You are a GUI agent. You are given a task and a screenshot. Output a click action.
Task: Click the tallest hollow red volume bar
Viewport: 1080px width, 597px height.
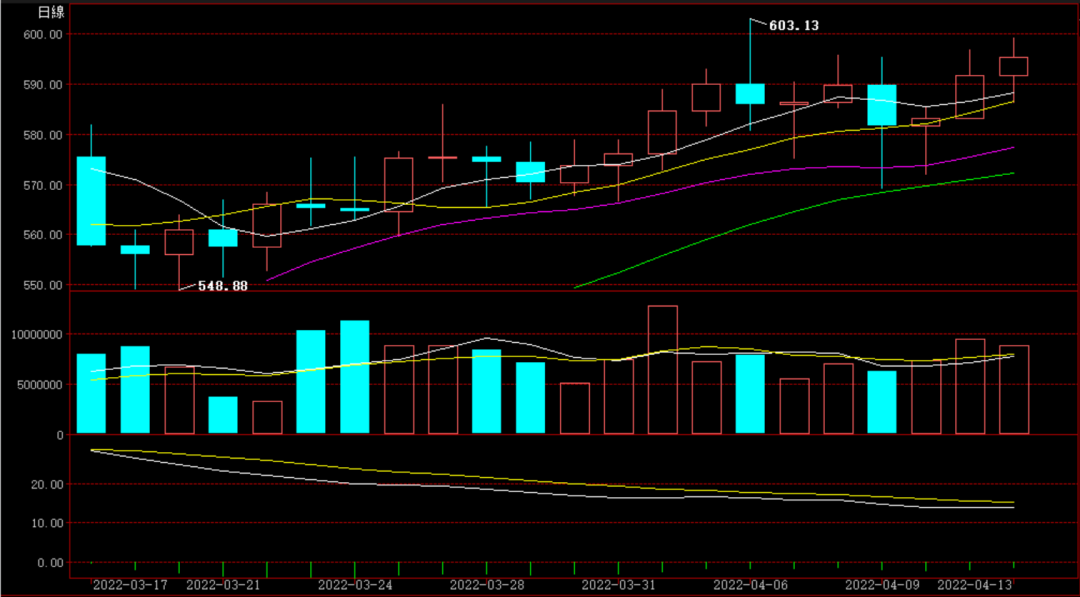(663, 370)
